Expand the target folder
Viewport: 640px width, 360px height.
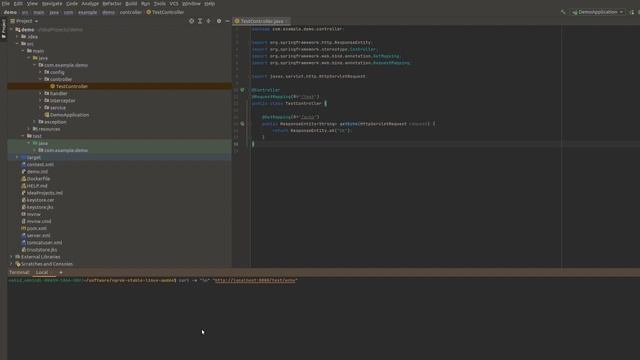pos(18,158)
